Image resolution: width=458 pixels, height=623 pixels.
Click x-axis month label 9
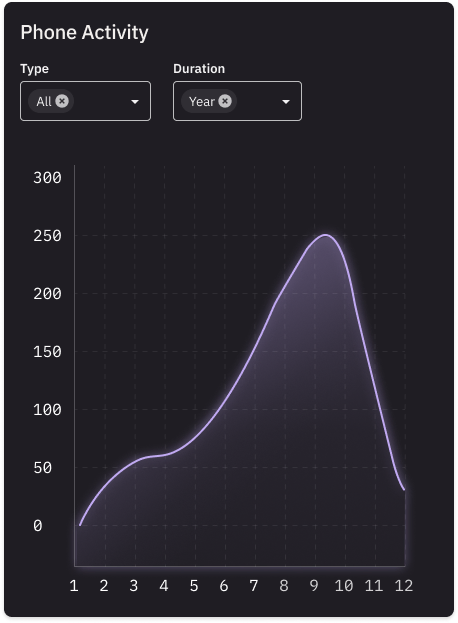click(x=314, y=586)
